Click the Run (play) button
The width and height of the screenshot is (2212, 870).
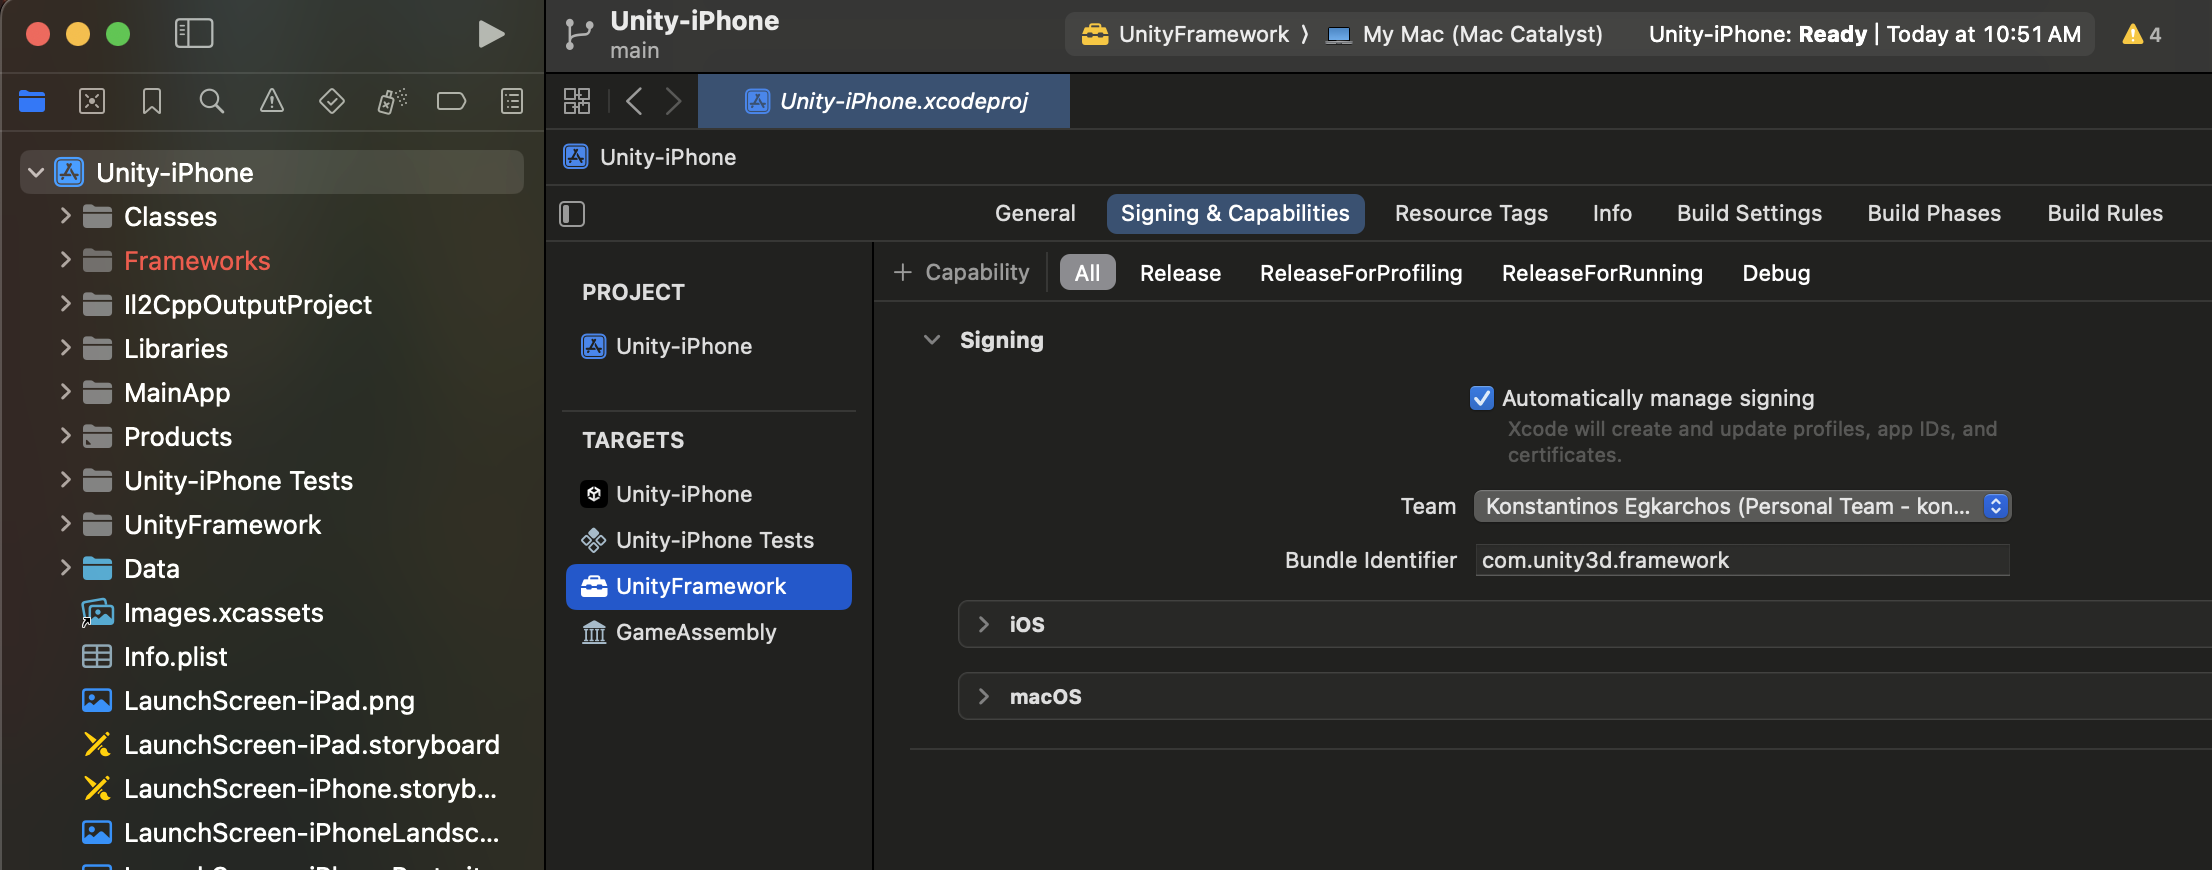click(x=490, y=34)
